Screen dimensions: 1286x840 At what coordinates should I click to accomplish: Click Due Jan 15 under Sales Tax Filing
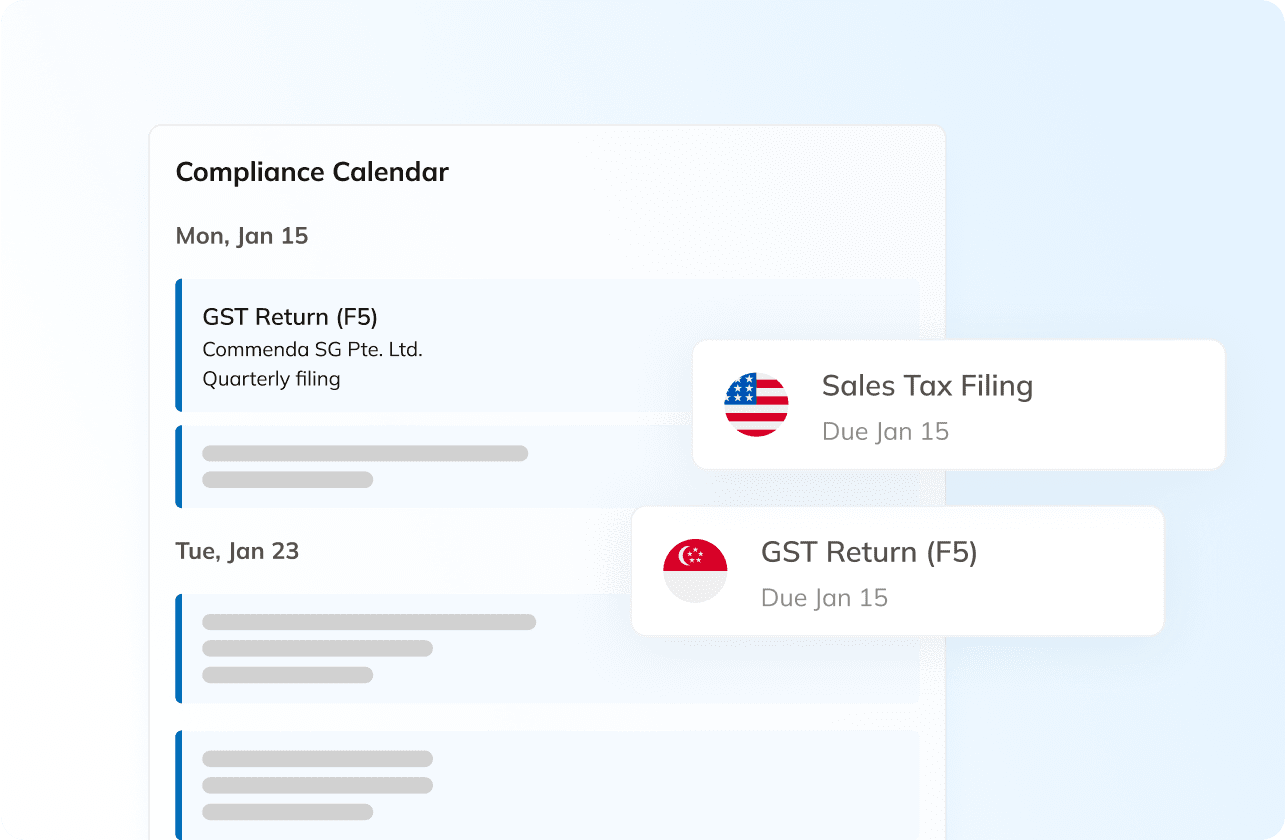pyautogui.click(x=885, y=432)
